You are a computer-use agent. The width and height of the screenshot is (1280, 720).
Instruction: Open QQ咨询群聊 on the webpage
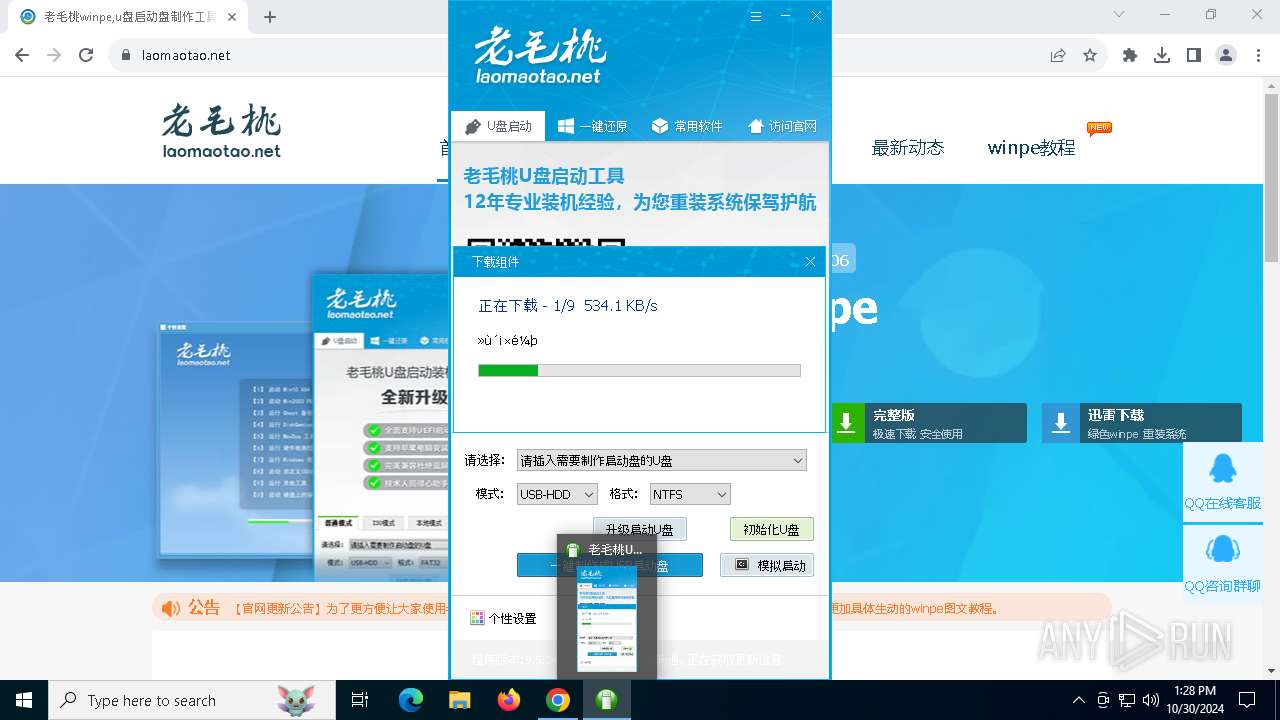coord(1222,564)
